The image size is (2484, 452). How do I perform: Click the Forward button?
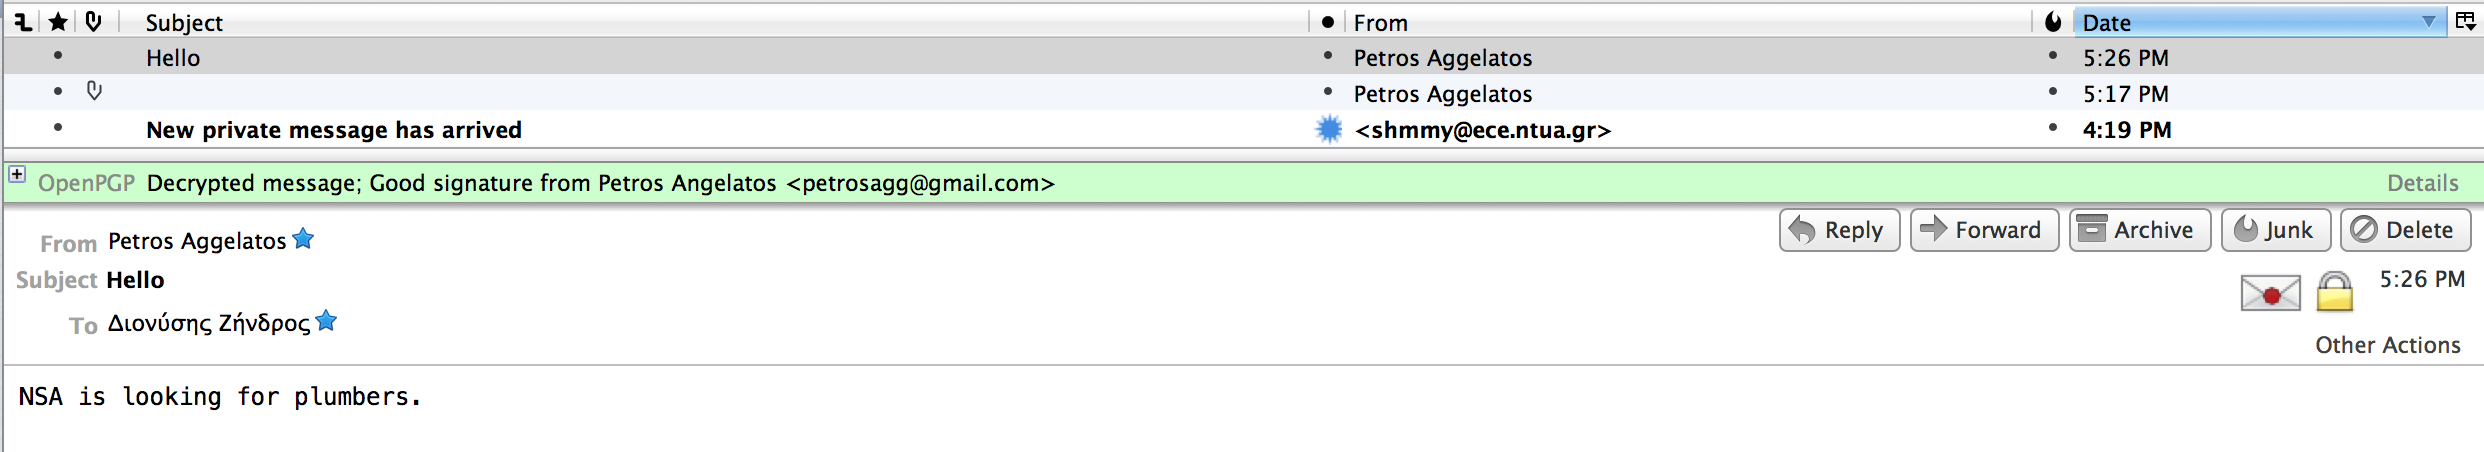click(1984, 230)
